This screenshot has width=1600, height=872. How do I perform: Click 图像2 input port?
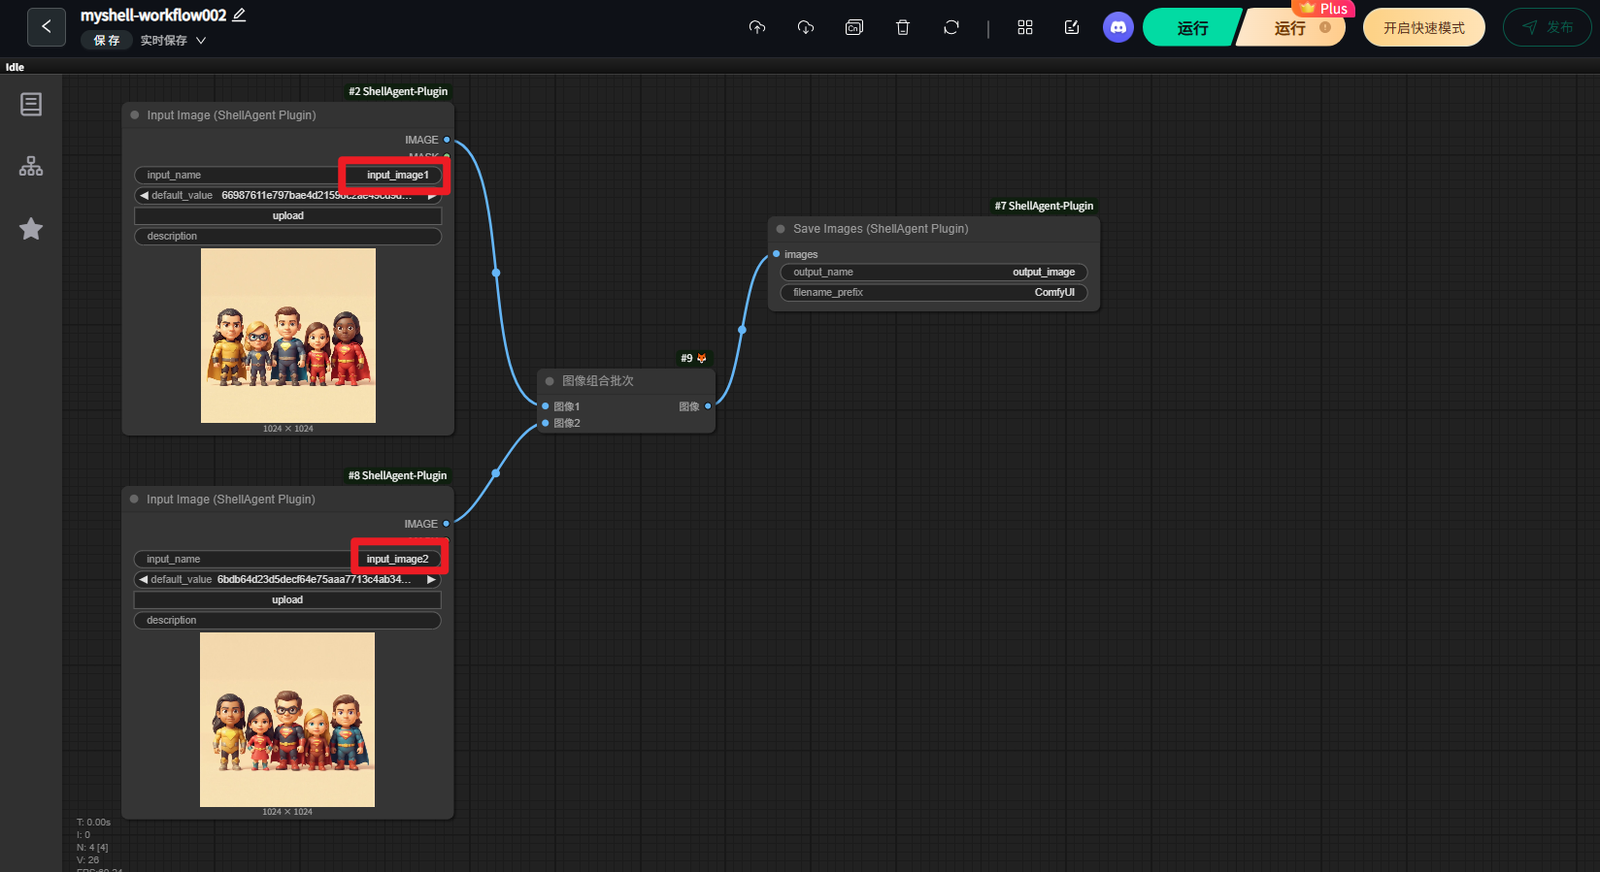[545, 423]
